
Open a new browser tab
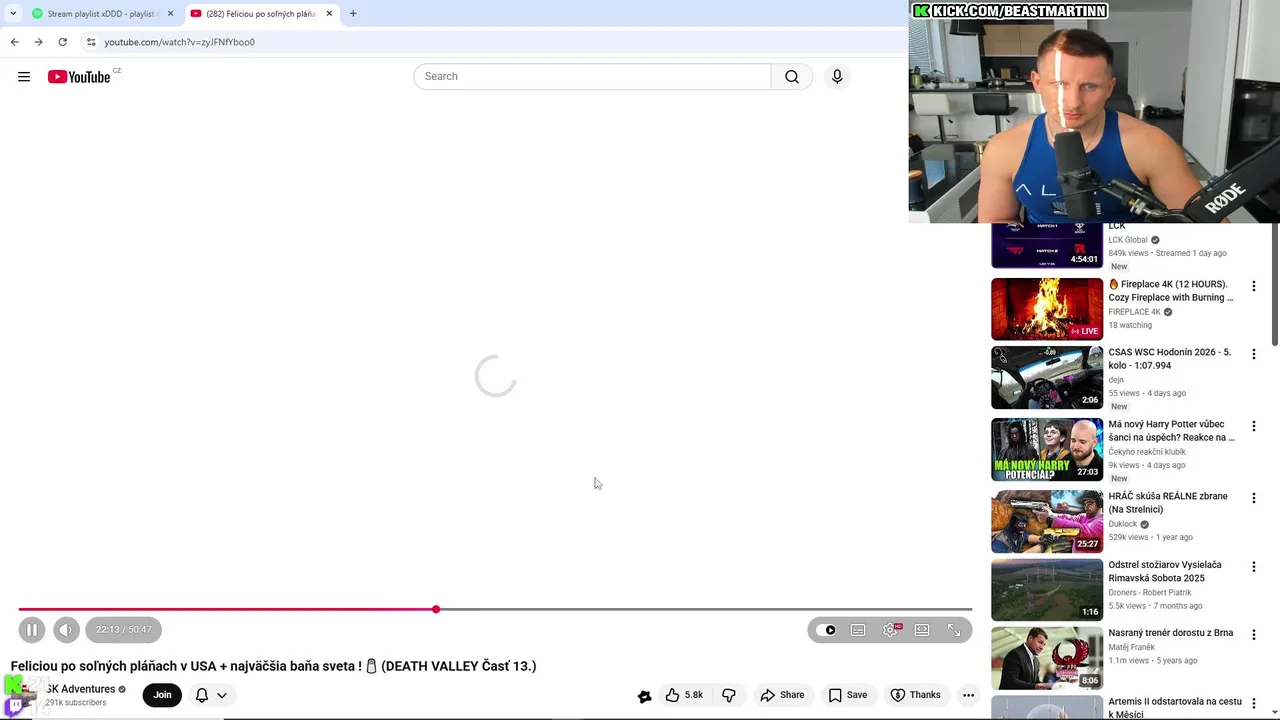[353, 14]
